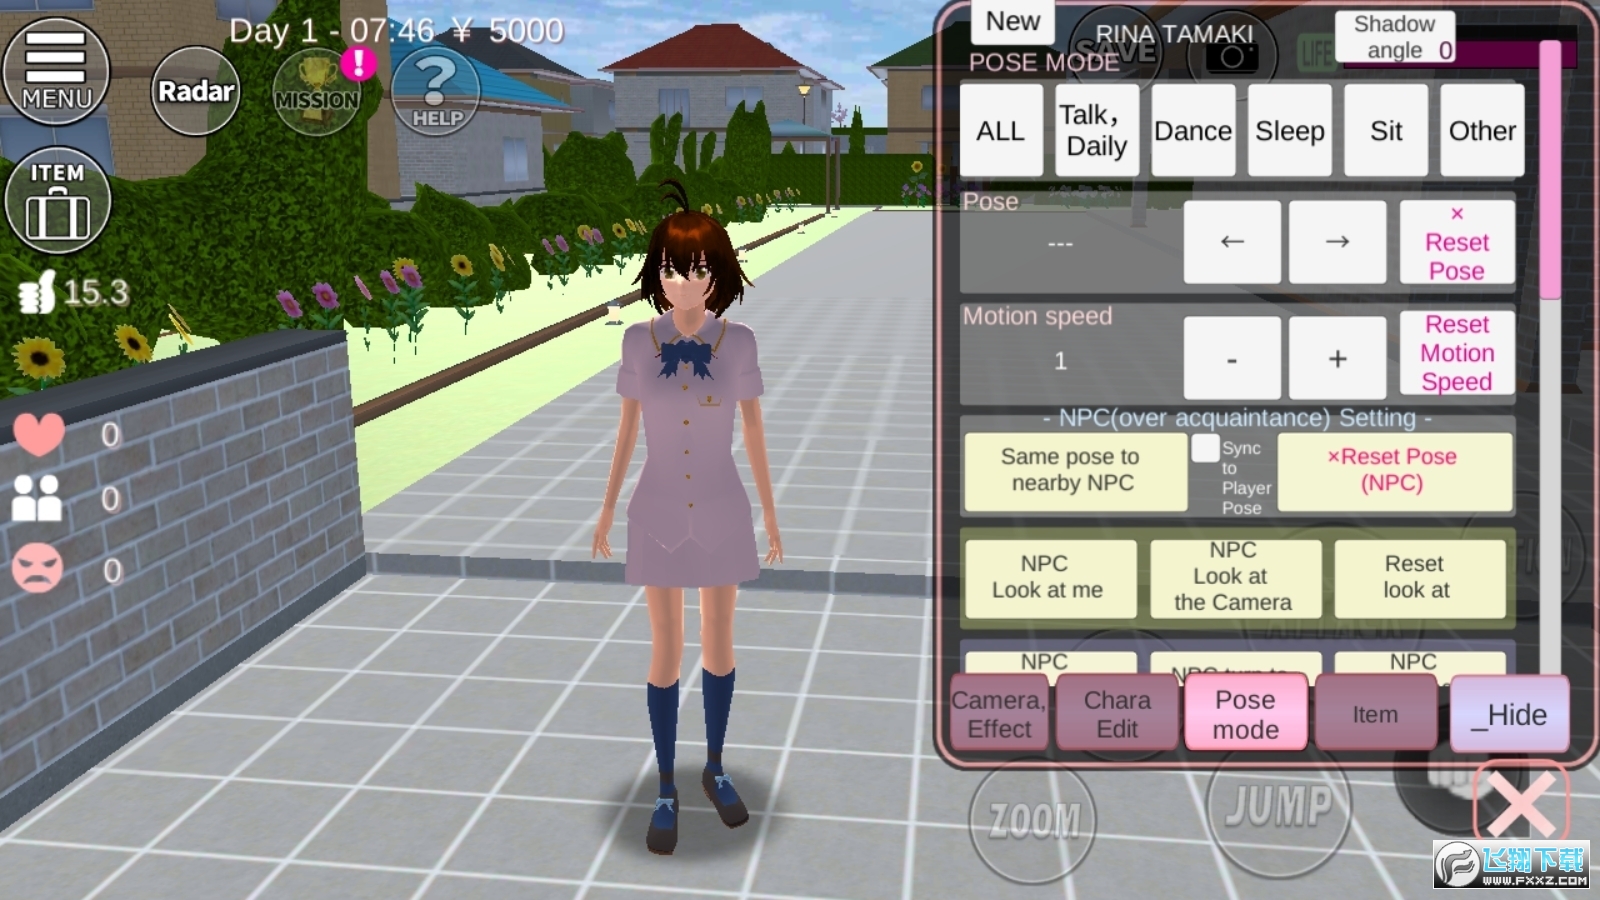
Task: Browse next pose with right arrow
Action: click(1337, 242)
